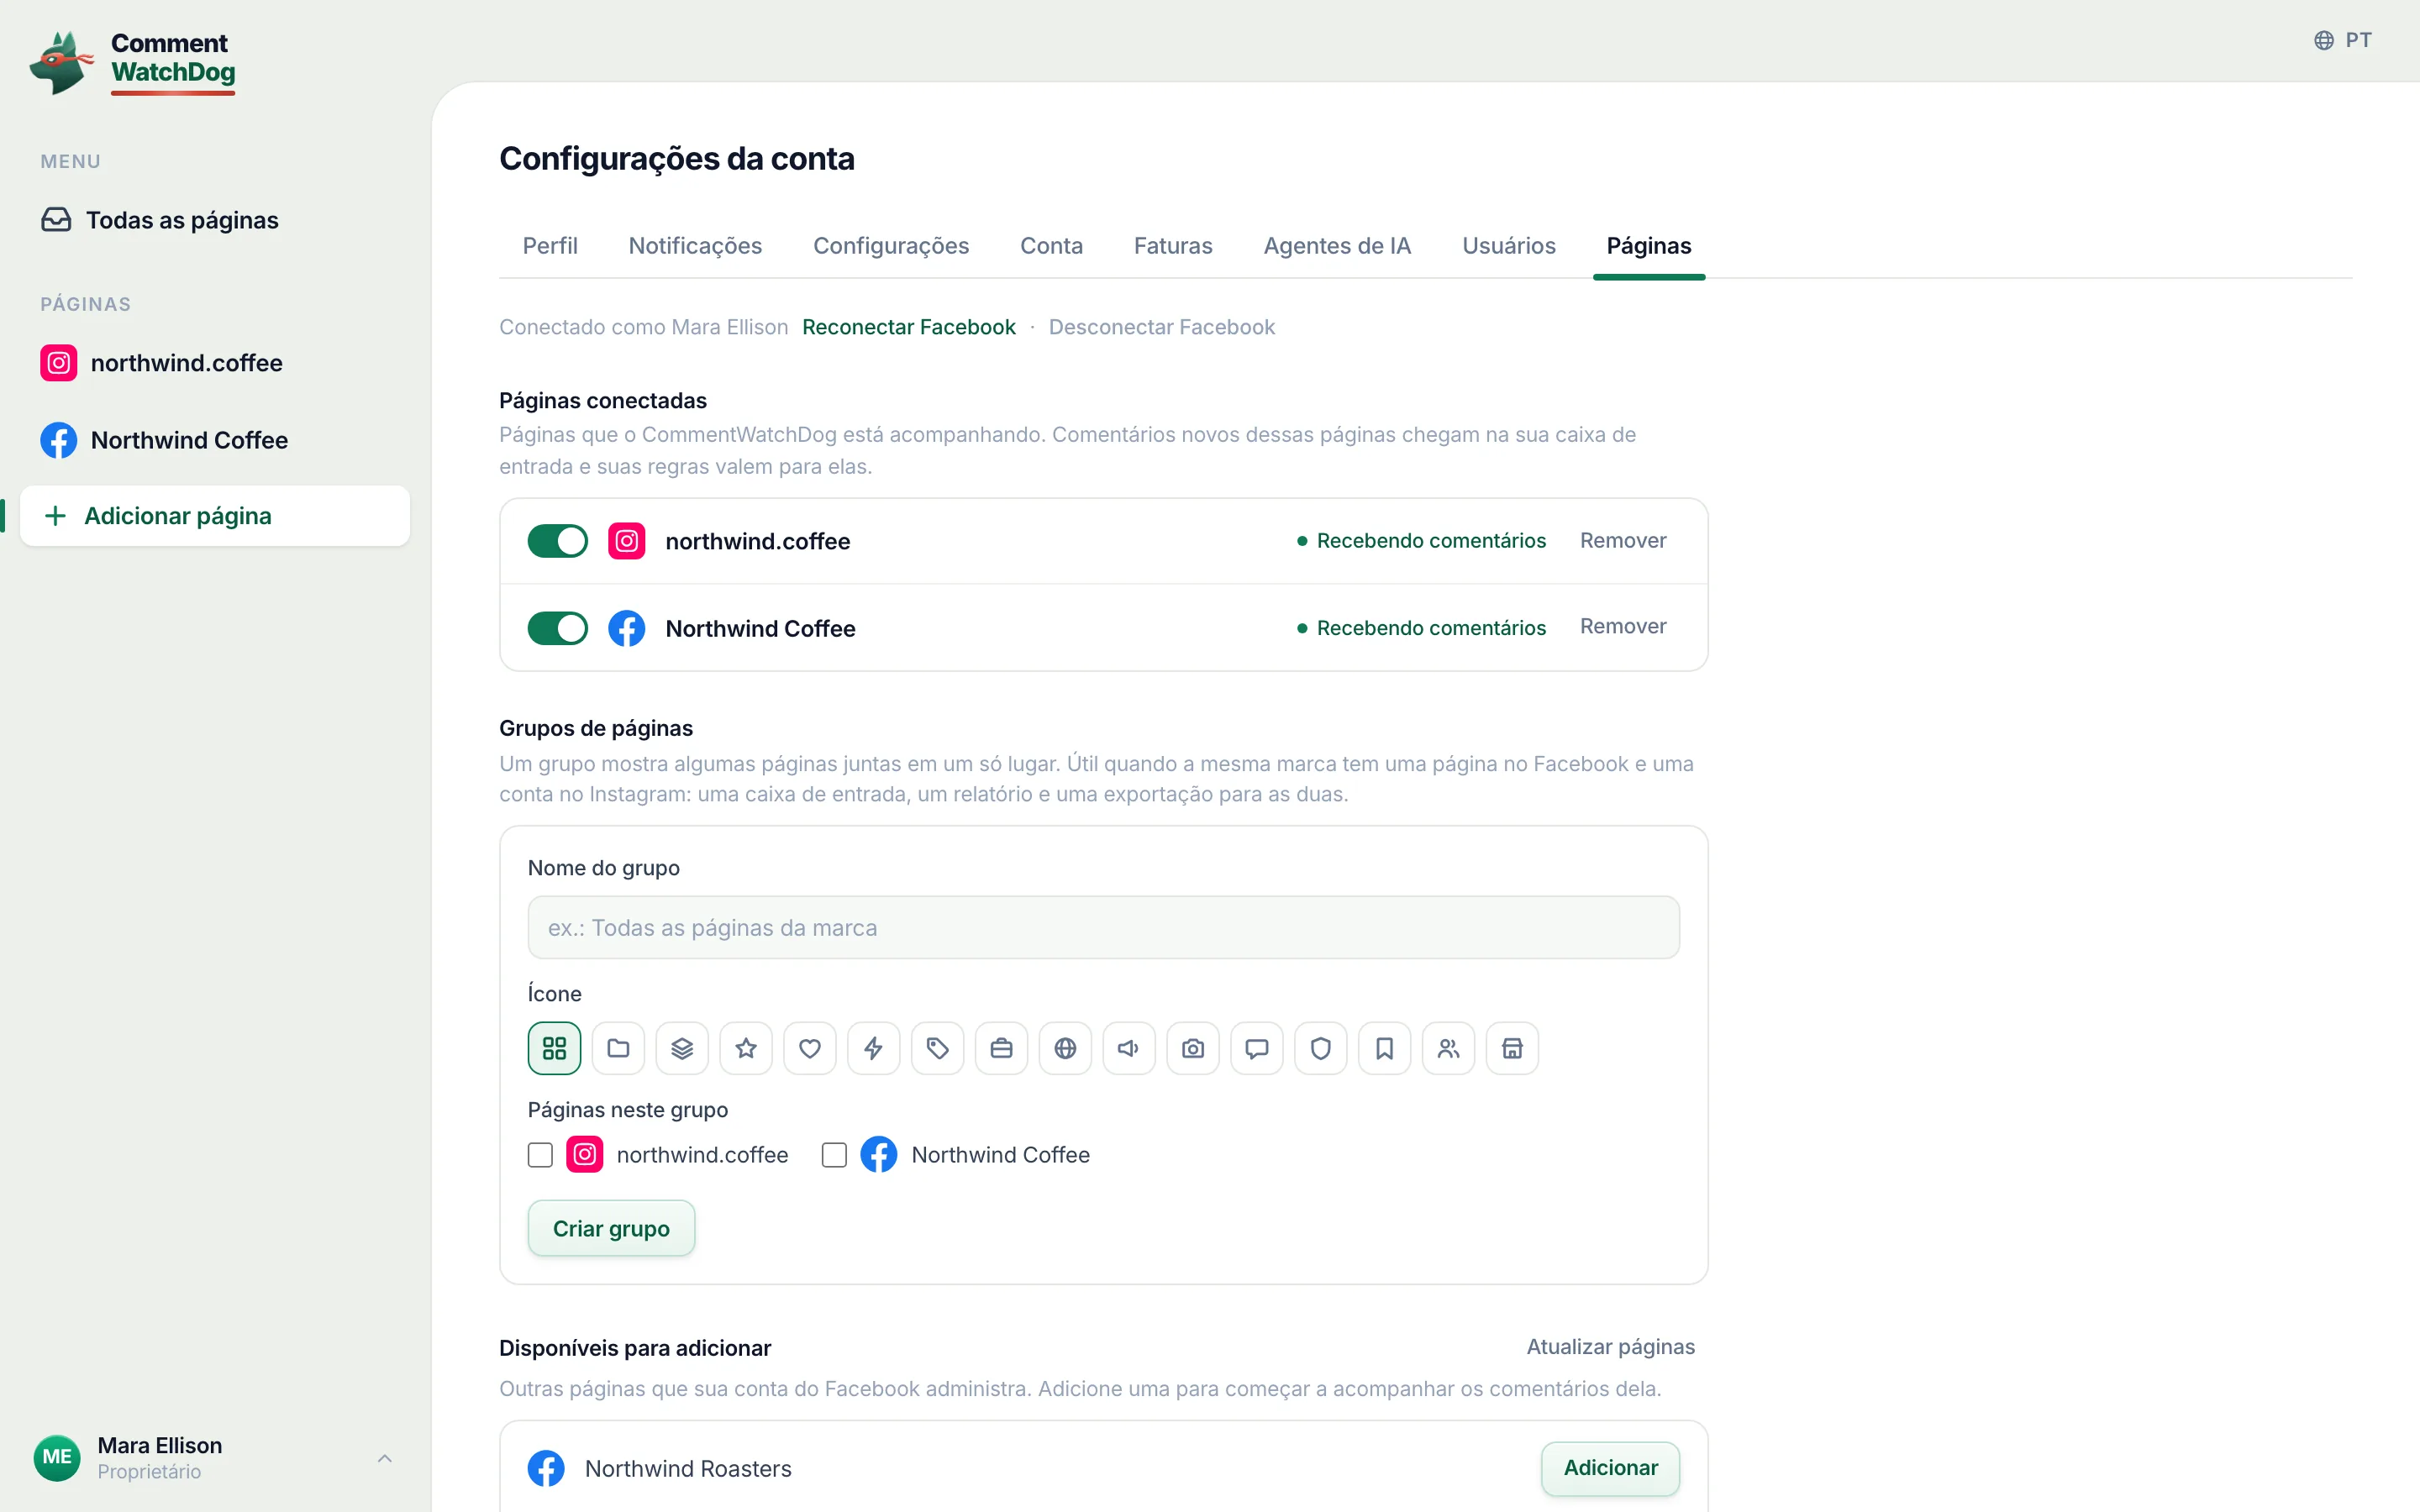Open the Configurações tab

pos(891,246)
